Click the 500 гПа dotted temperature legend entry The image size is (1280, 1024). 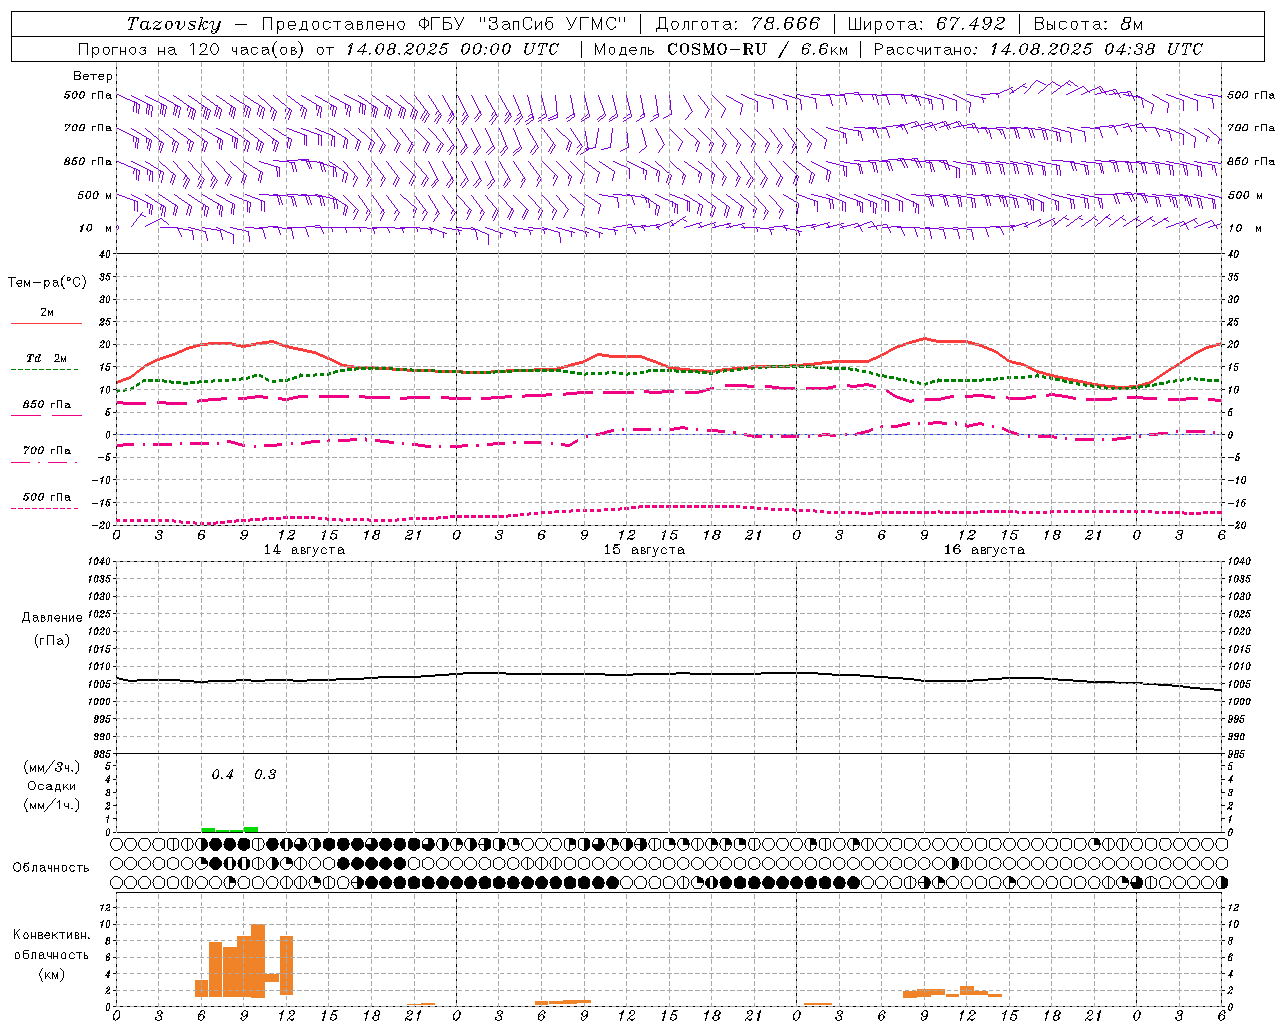(47, 497)
